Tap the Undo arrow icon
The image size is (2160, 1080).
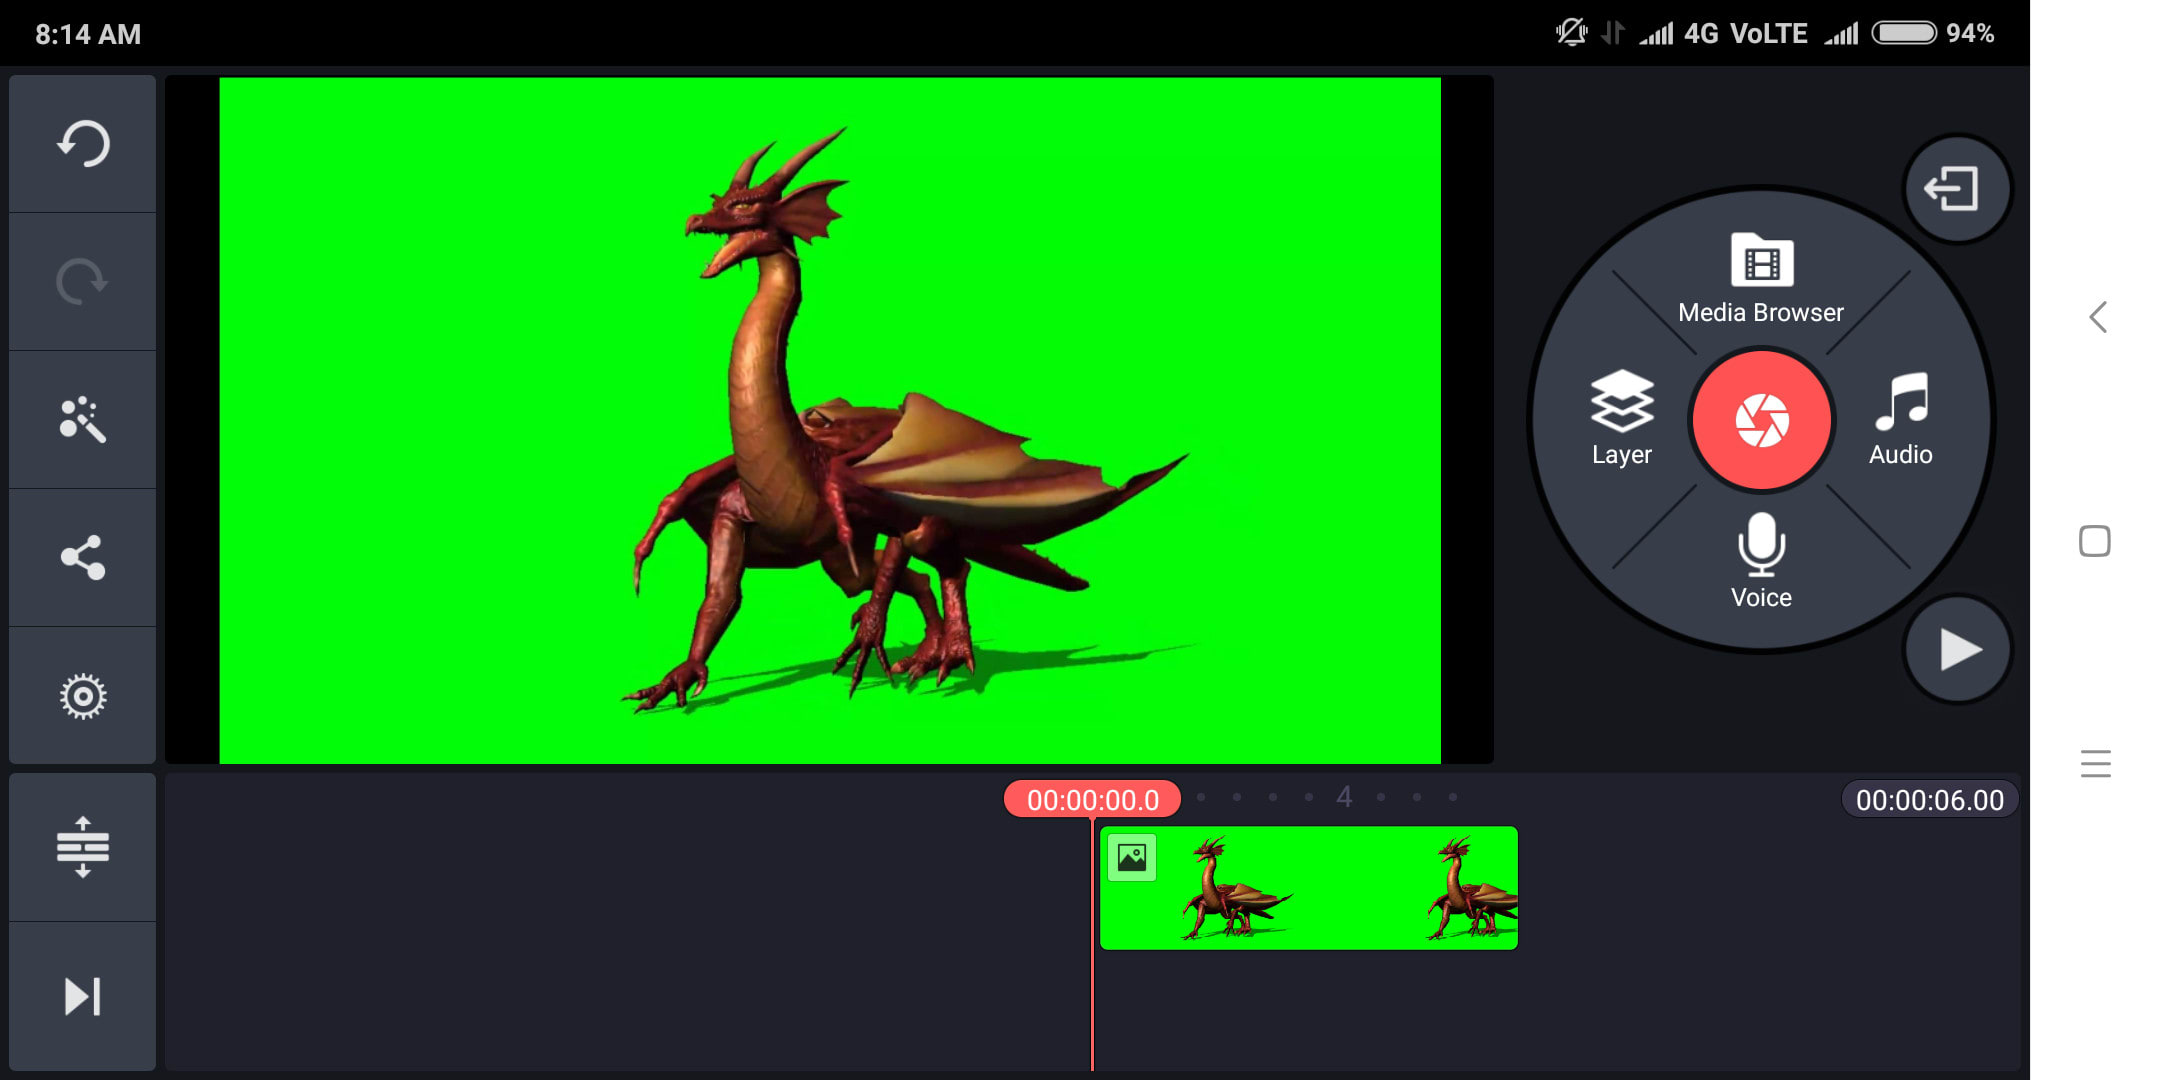pyautogui.click(x=83, y=144)
